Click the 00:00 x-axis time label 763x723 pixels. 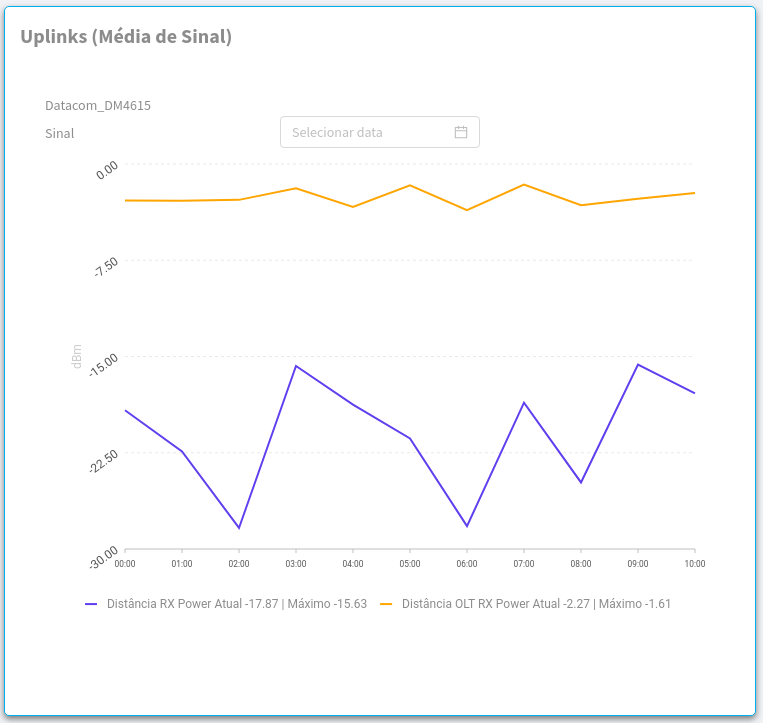[125, 564]
